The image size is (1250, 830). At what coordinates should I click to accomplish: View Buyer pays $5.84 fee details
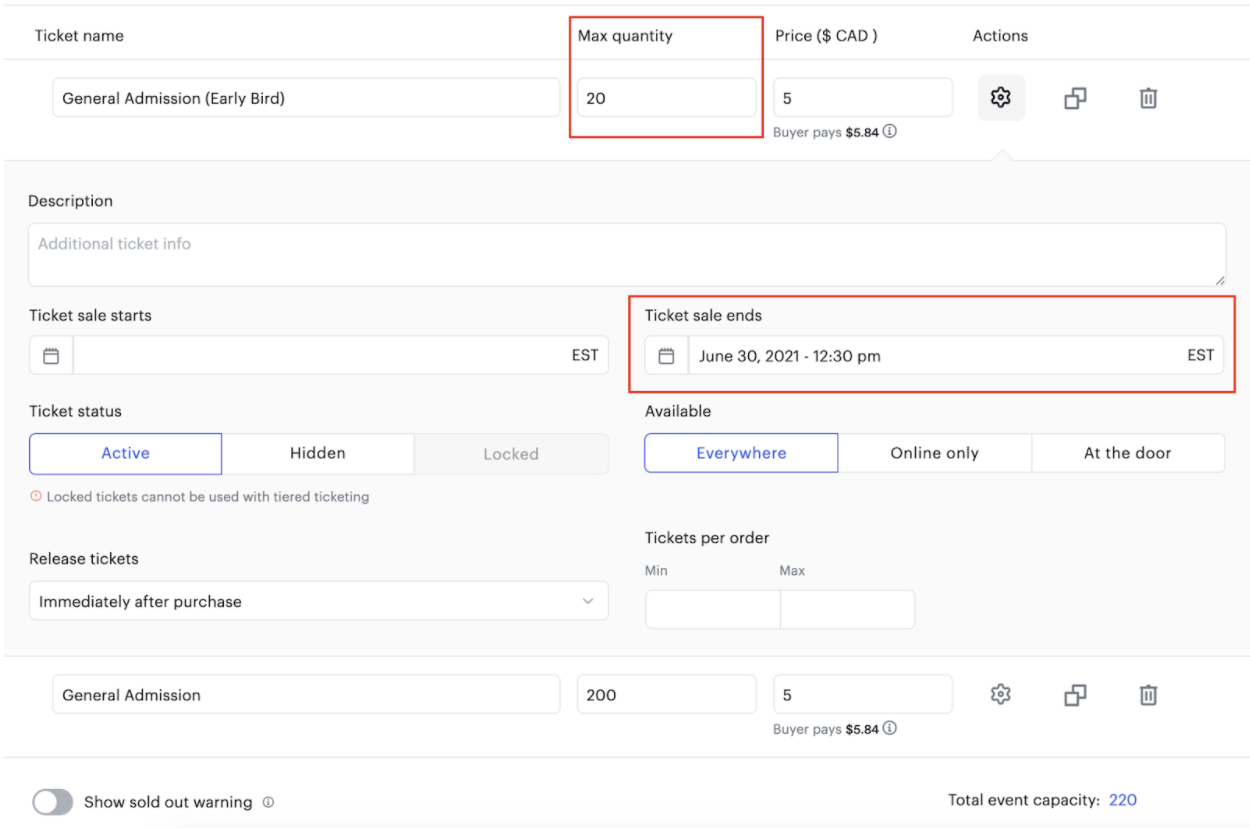tap(888, 131)
